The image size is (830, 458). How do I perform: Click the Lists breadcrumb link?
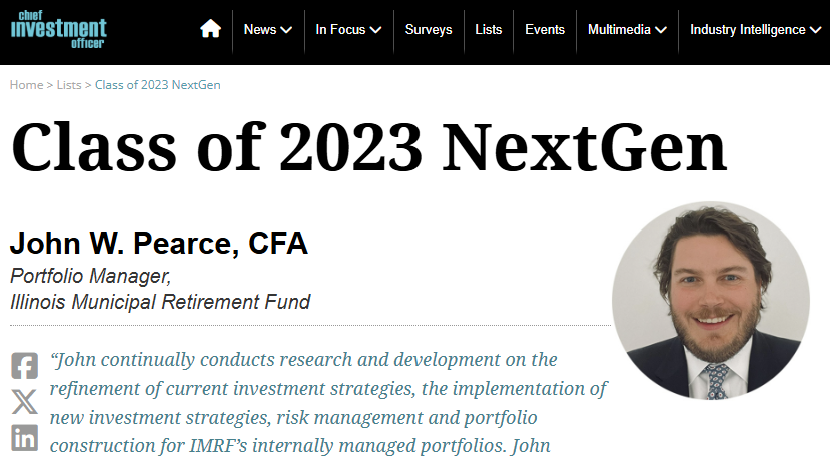coord(70,85)
